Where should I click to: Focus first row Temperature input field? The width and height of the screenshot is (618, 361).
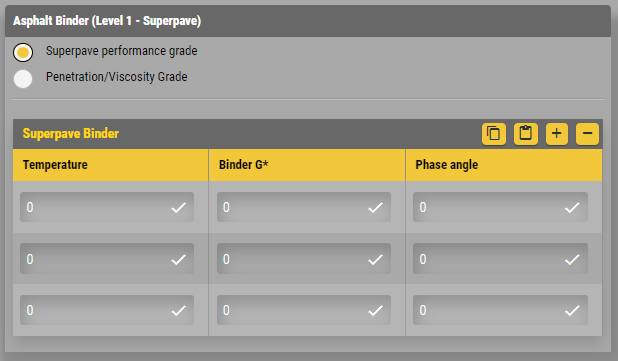pos(107,207)
